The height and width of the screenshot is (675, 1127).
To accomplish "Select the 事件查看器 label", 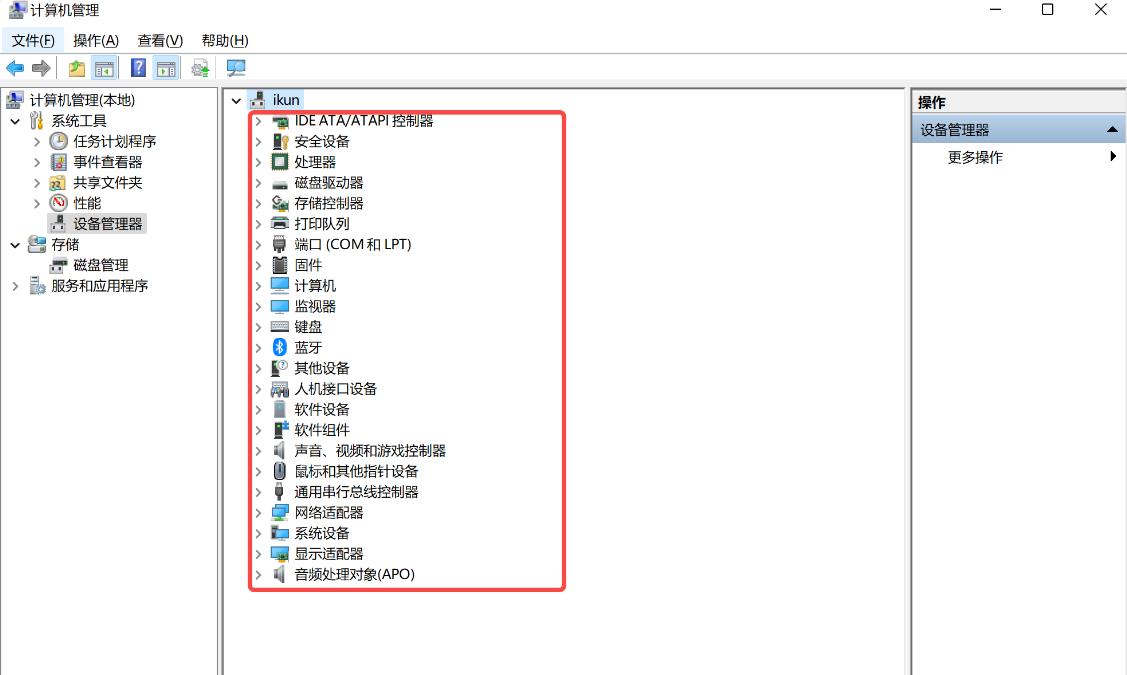I will pyautogui.click(x=108, y=162).
